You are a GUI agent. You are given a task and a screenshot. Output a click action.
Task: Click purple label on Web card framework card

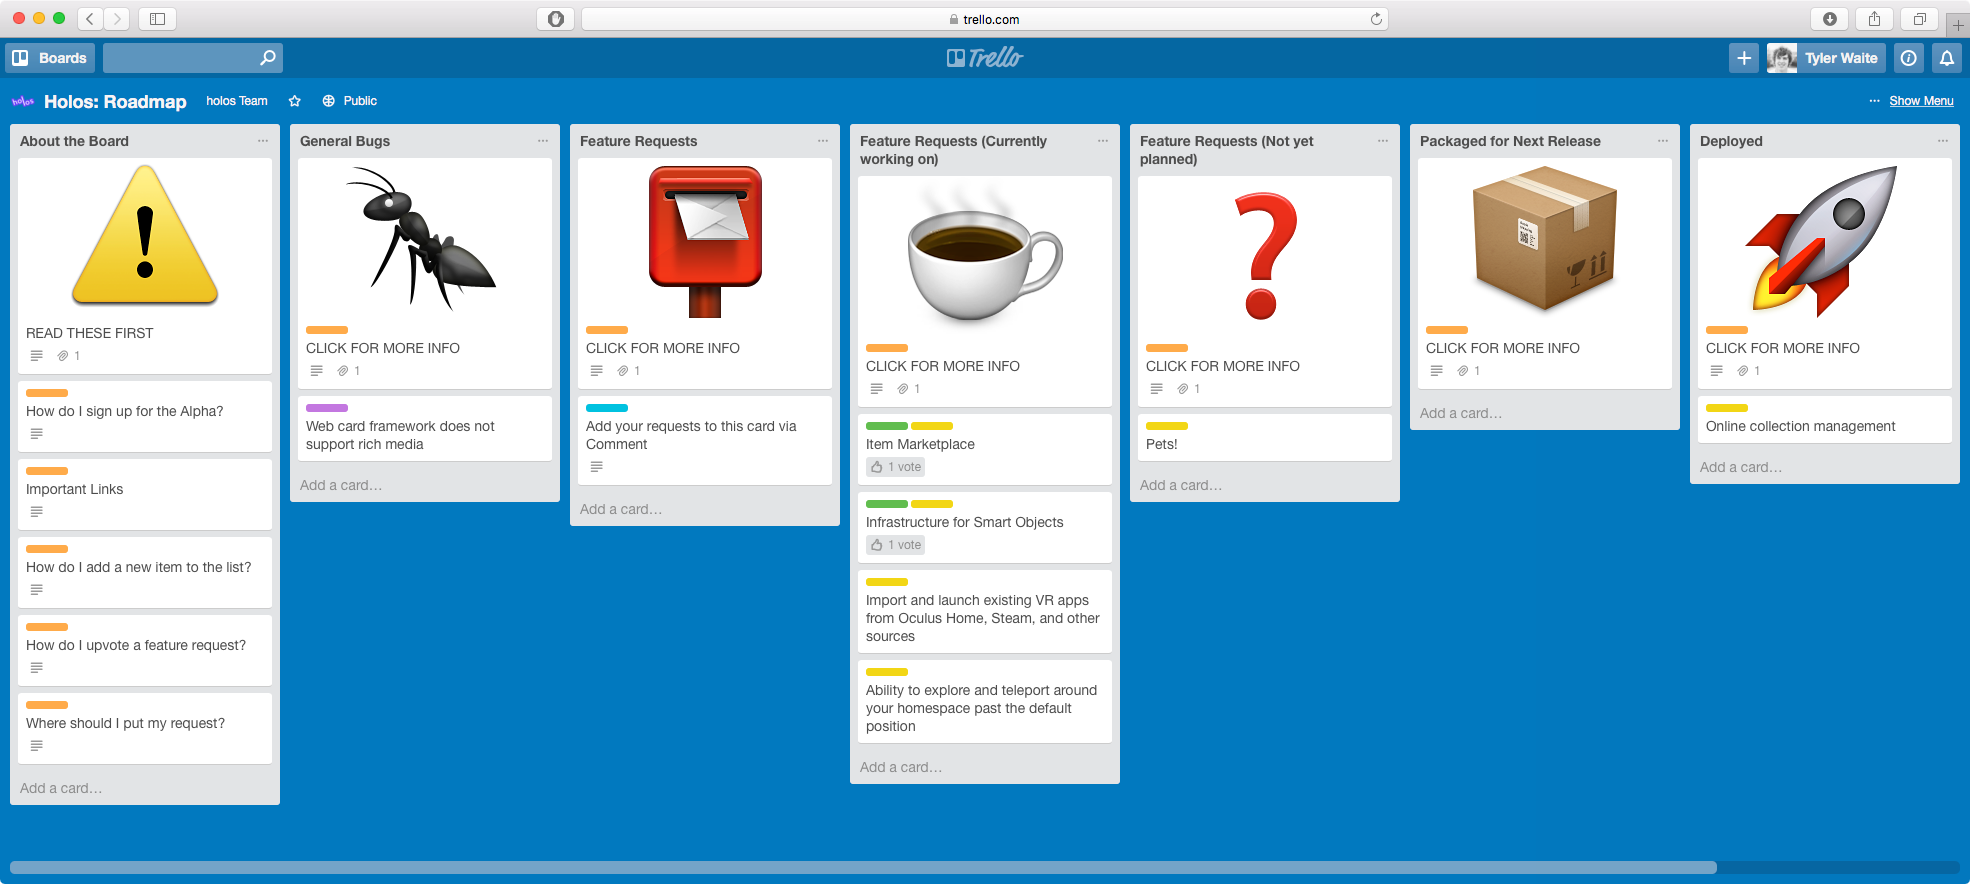[x=327, y=408]
